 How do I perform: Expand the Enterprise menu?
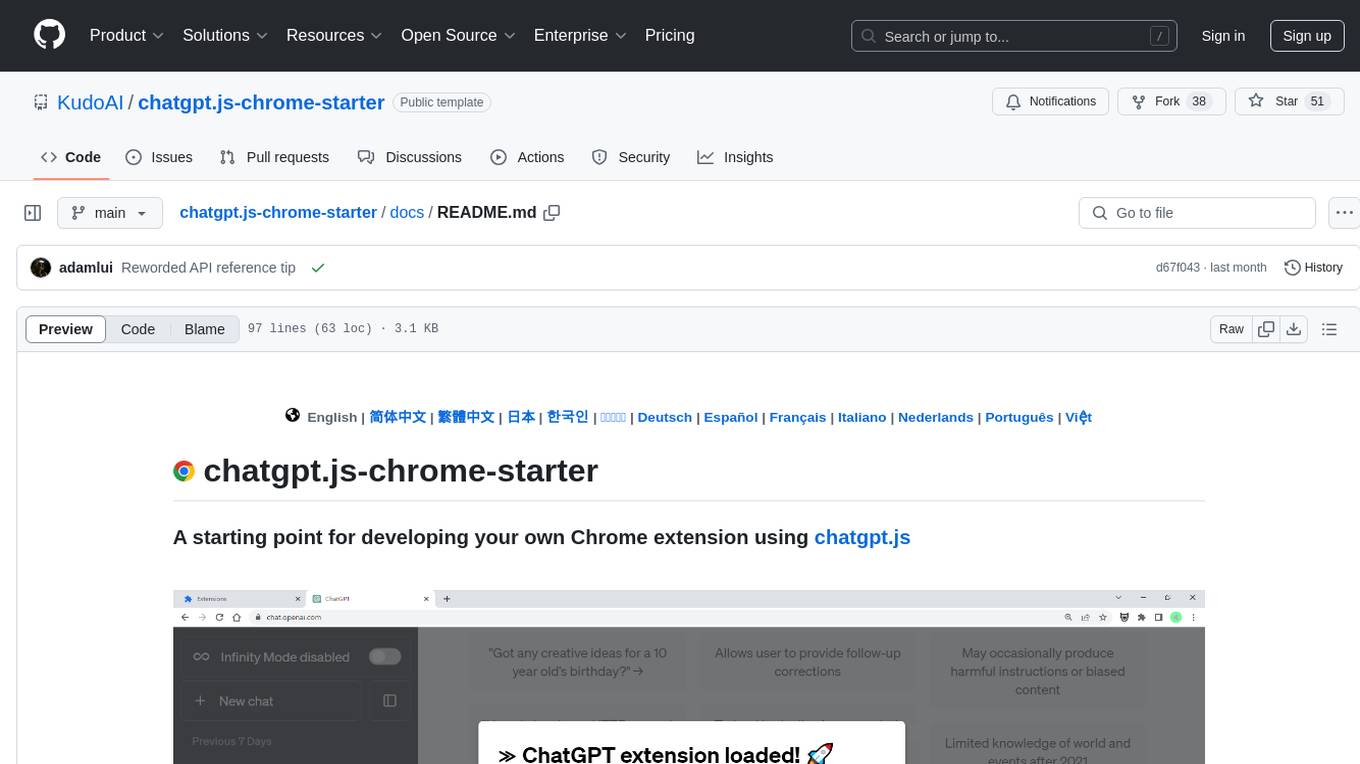point(580,35)
